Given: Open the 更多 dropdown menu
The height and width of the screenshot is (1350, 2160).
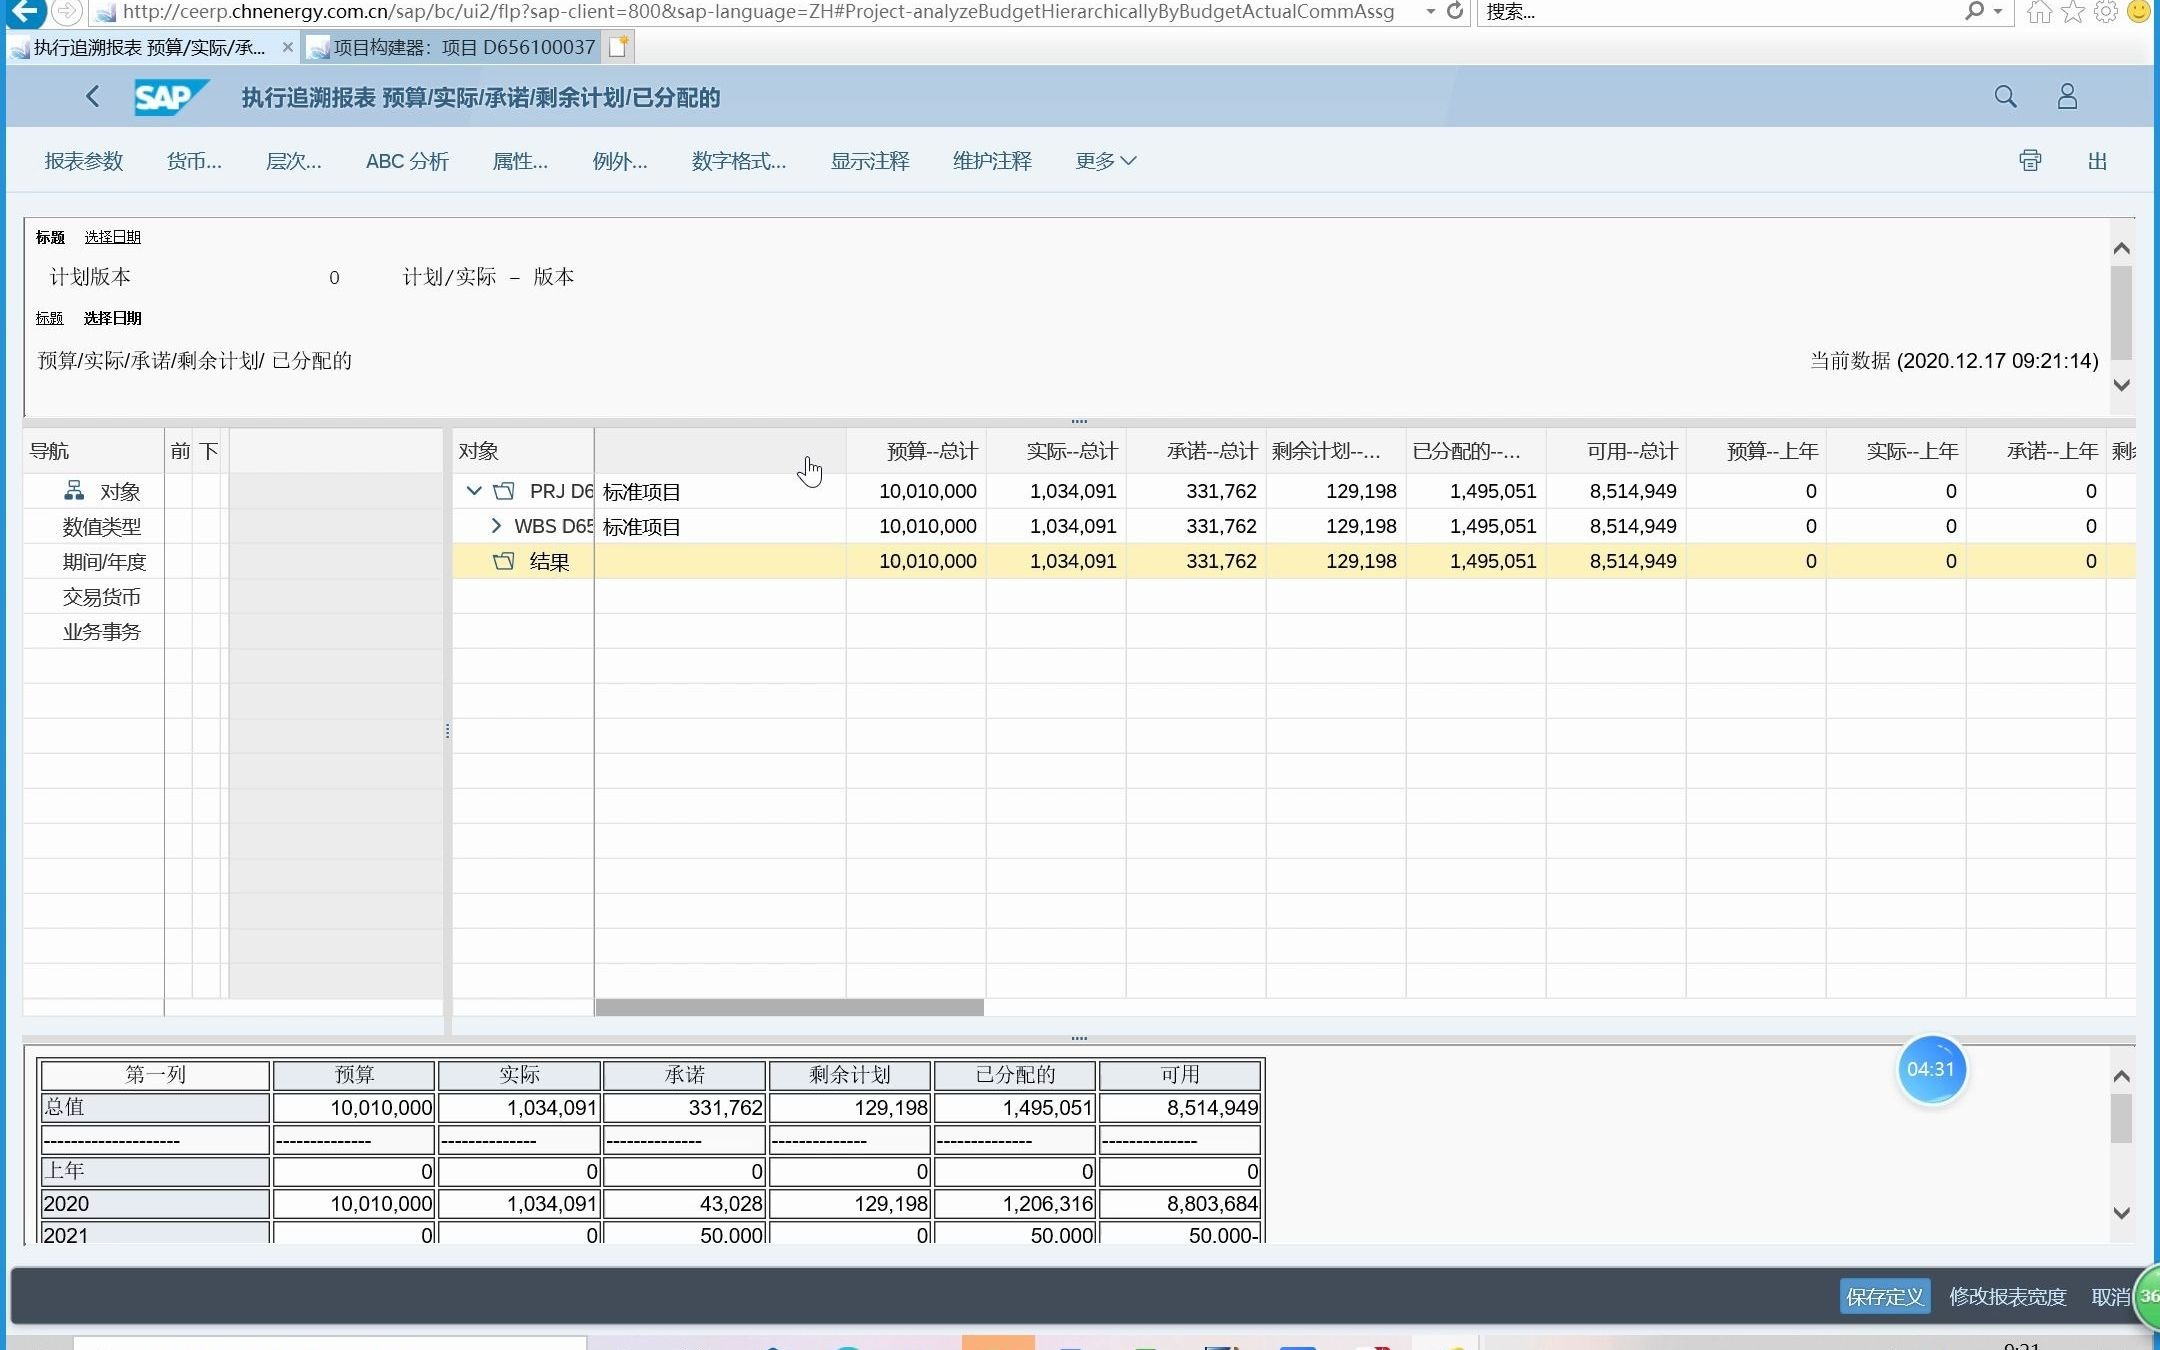Looking at the screenshot, I should pyautogui.click(x=1105, y=161).
